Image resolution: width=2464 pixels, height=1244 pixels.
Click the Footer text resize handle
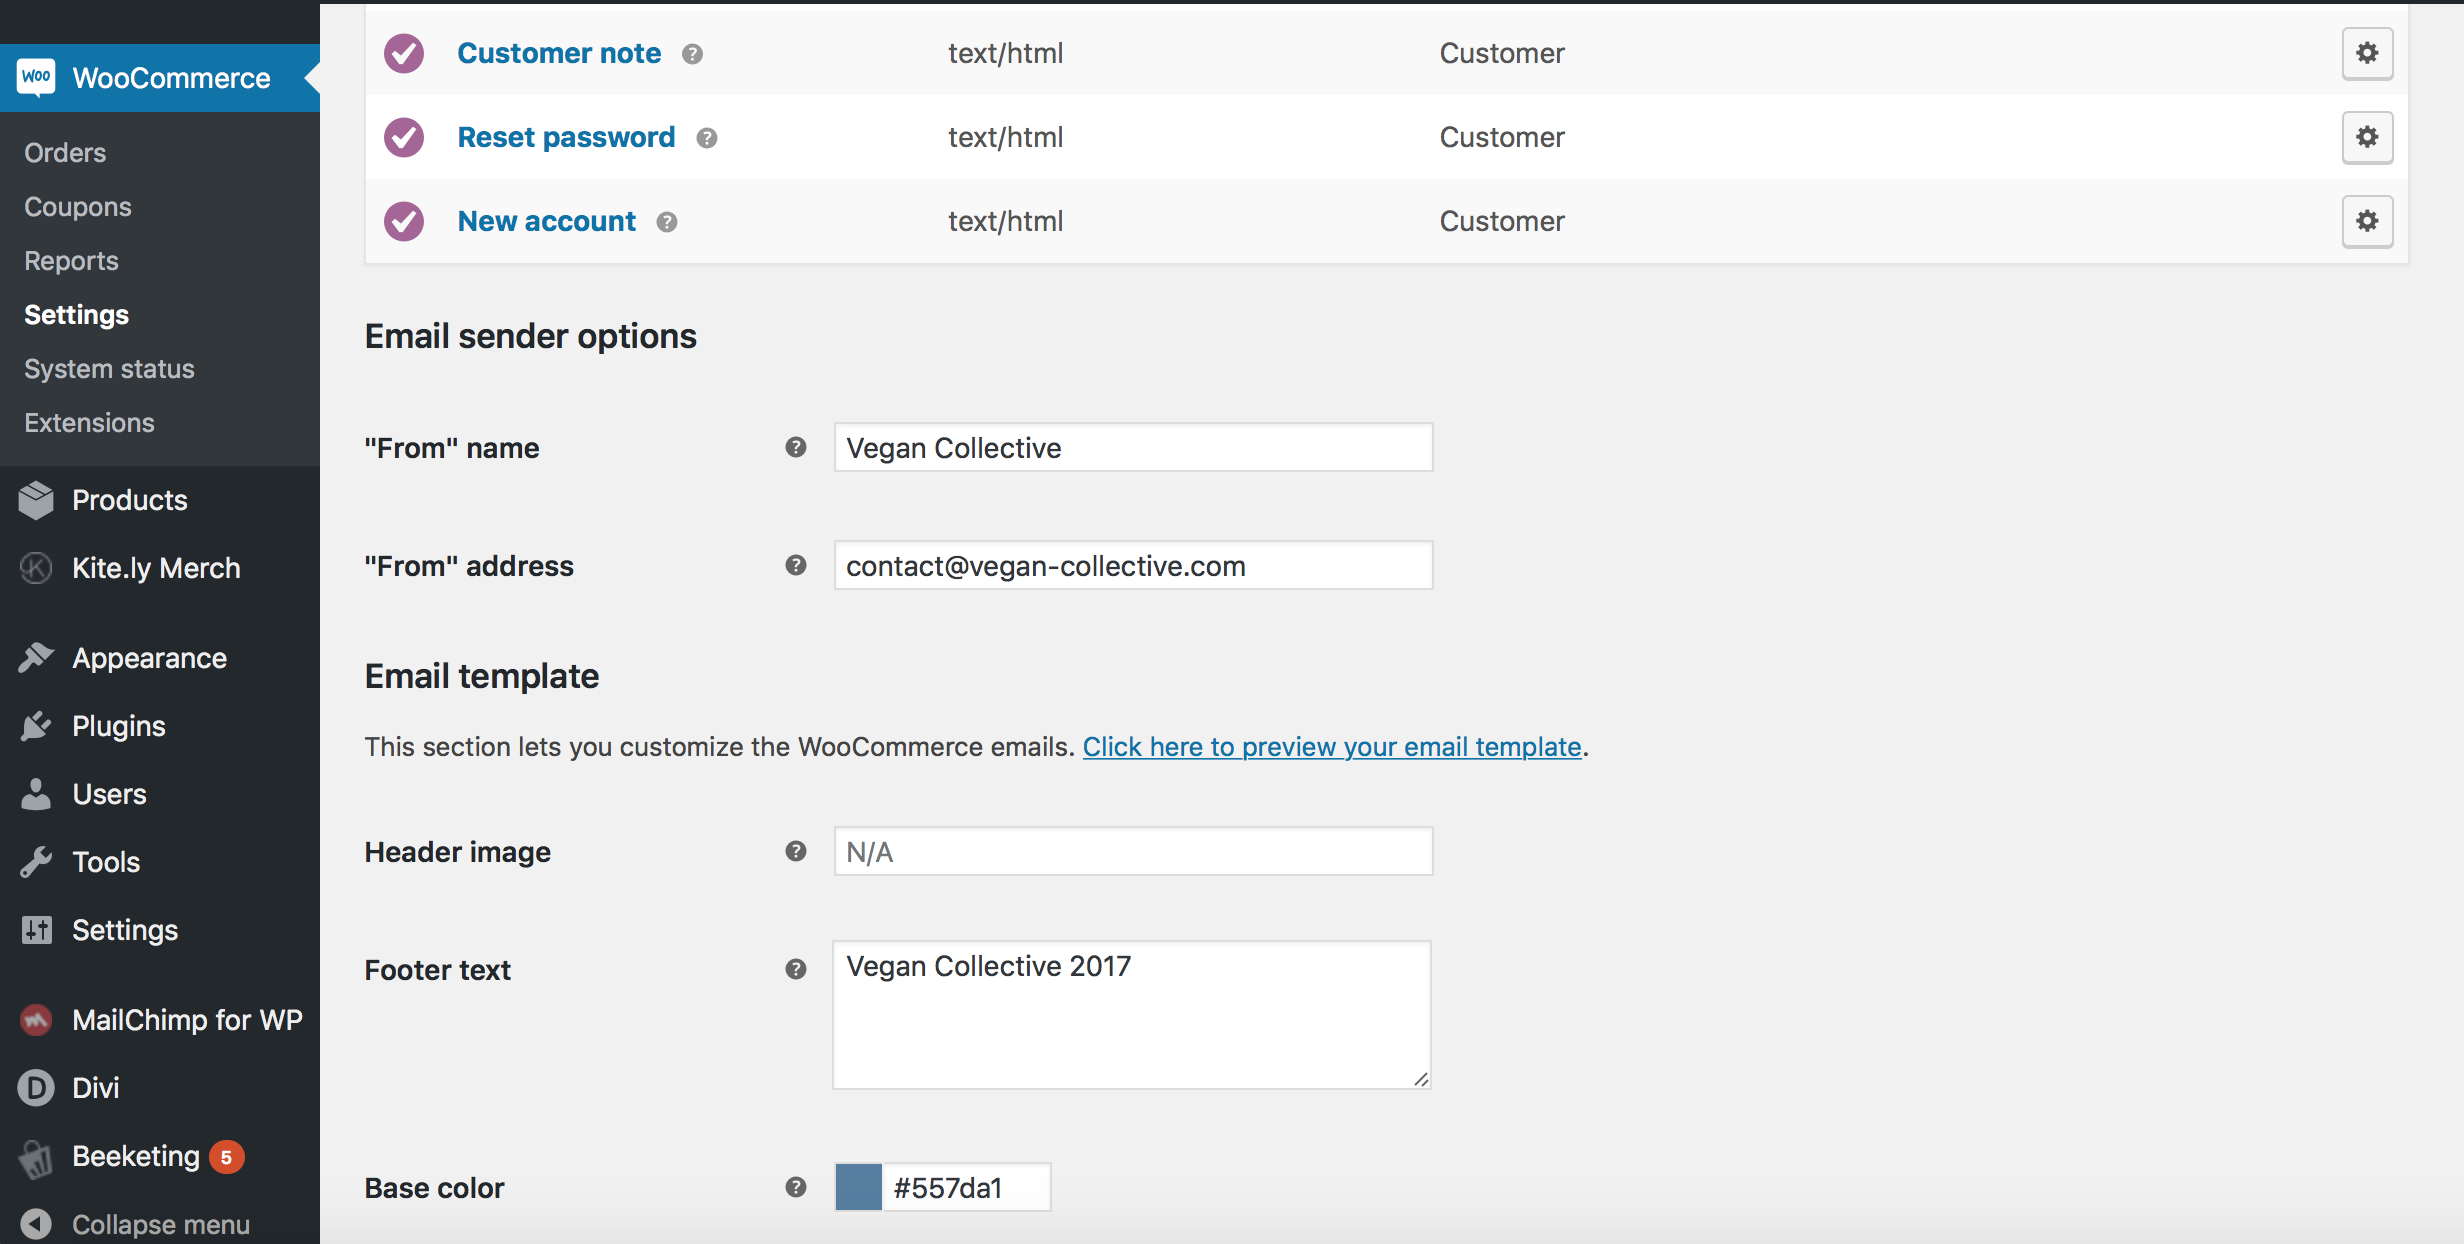tap(1421, 1078)
